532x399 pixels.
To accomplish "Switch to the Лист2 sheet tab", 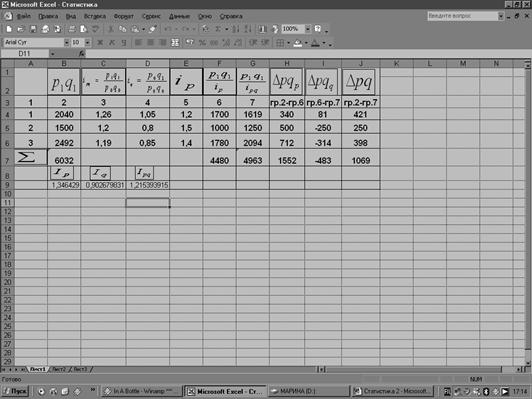I will [59, 369].
